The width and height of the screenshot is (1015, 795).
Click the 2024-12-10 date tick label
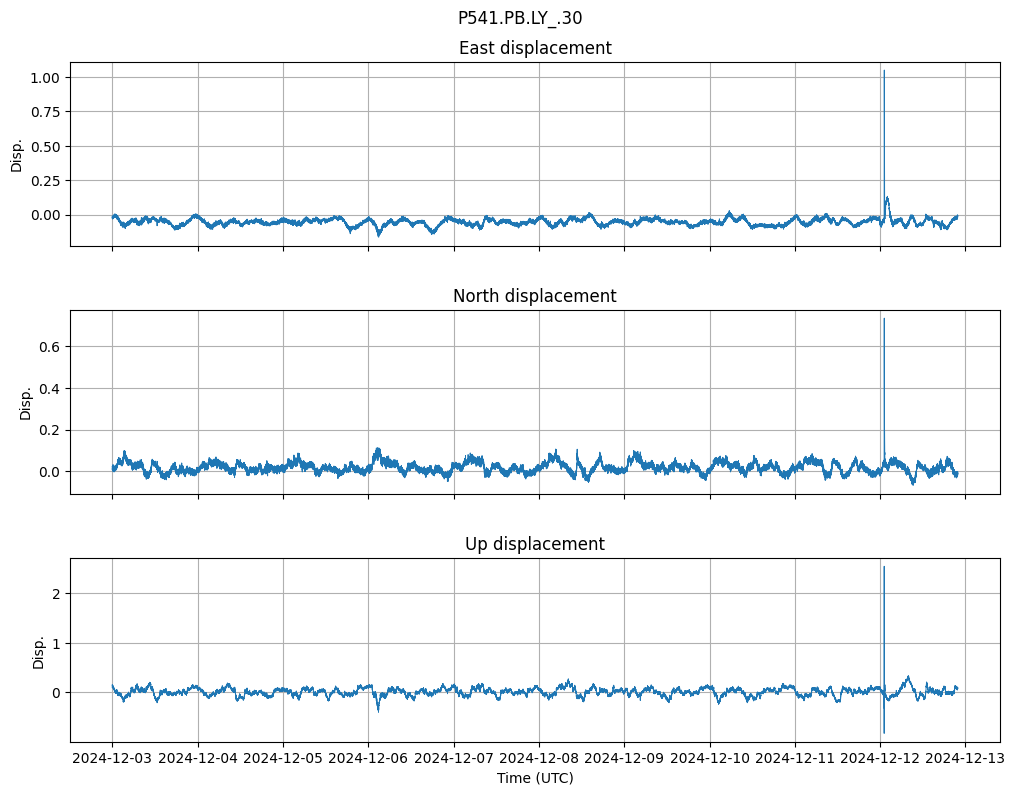point(710,759)
